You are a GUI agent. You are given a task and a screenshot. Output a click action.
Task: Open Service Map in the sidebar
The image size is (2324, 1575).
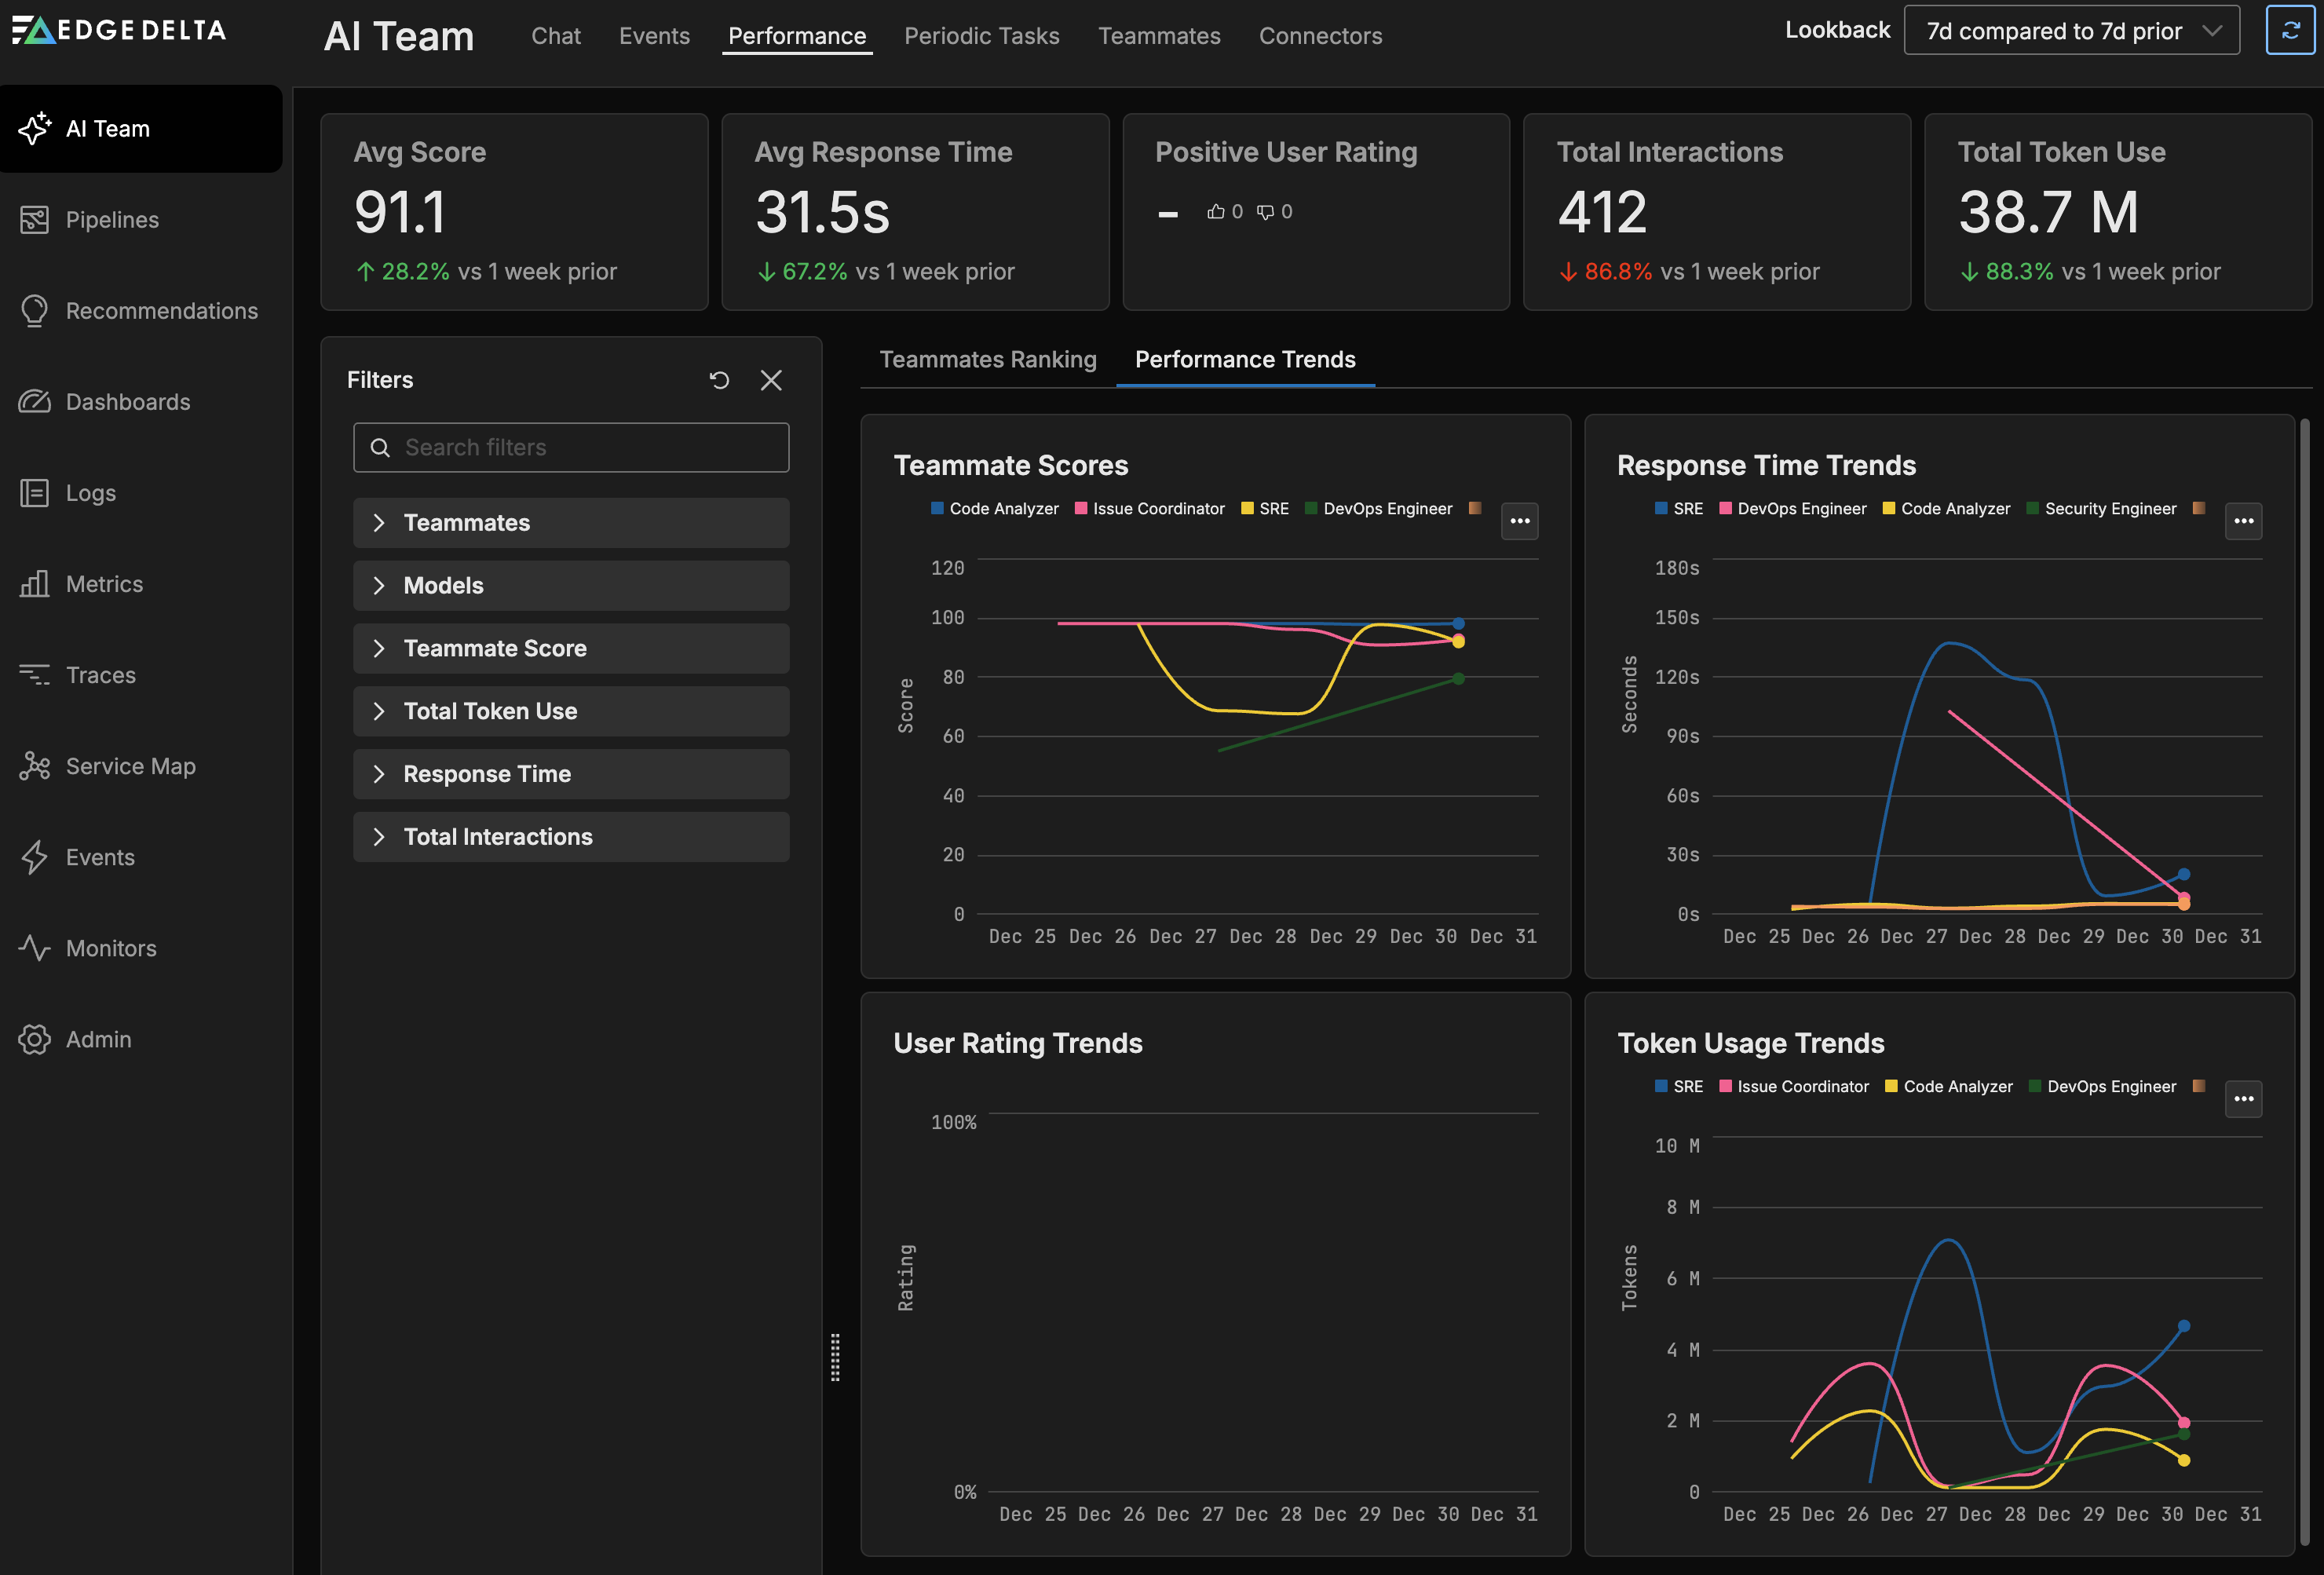[x=130, y=766]
